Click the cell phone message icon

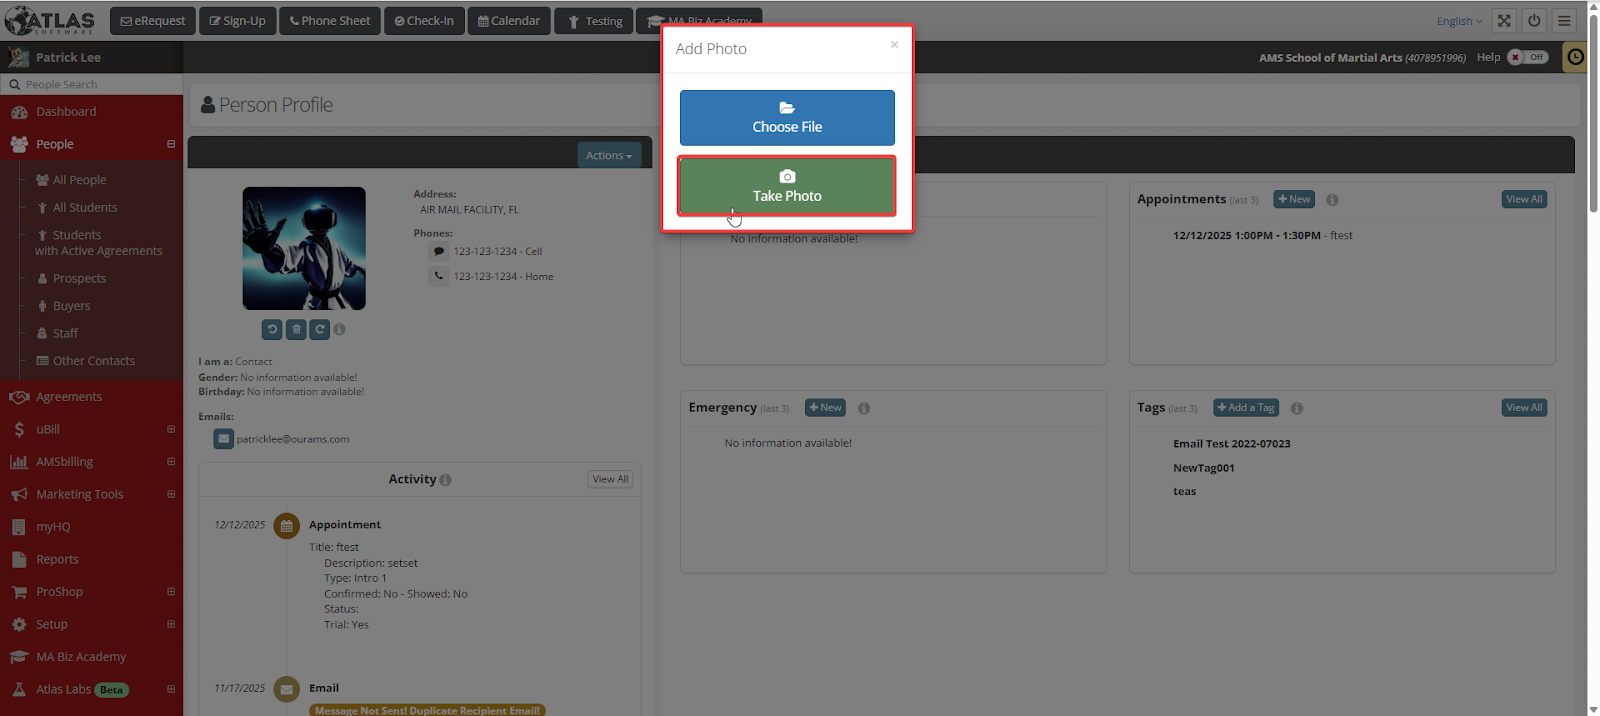(439, 251)
